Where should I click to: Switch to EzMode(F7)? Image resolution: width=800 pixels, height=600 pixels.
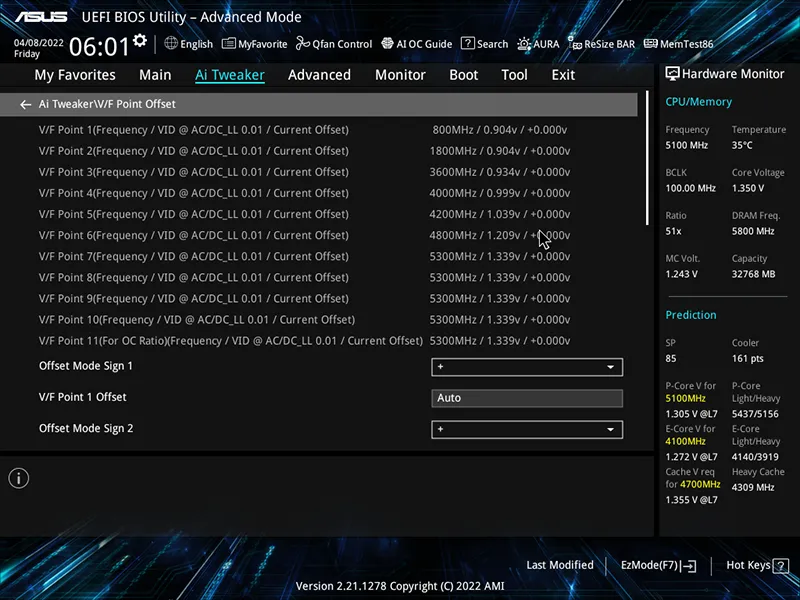click(x=658, y=565)
